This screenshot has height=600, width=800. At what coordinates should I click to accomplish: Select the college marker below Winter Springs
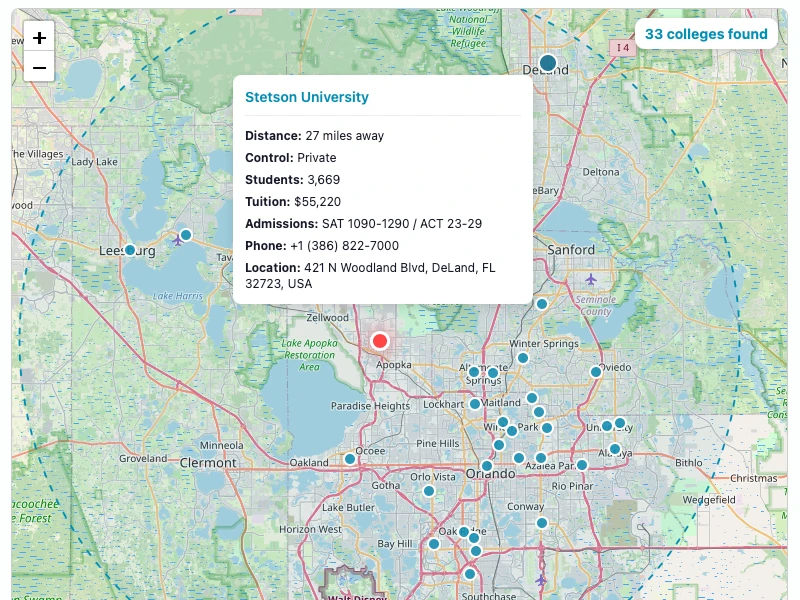[x=523, y=358]
